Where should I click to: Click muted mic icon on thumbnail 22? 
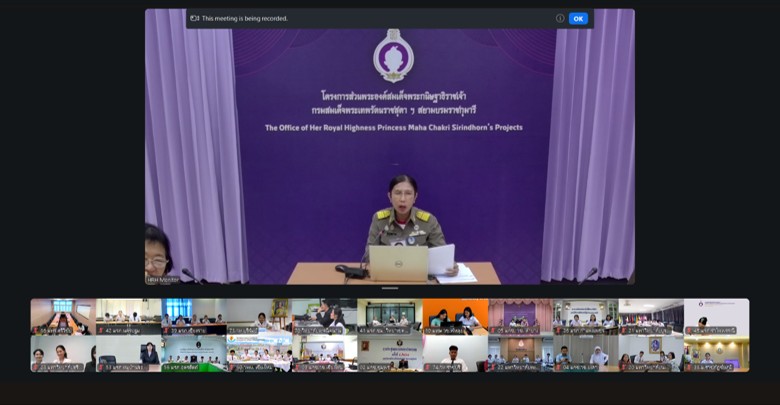point(493,367)
